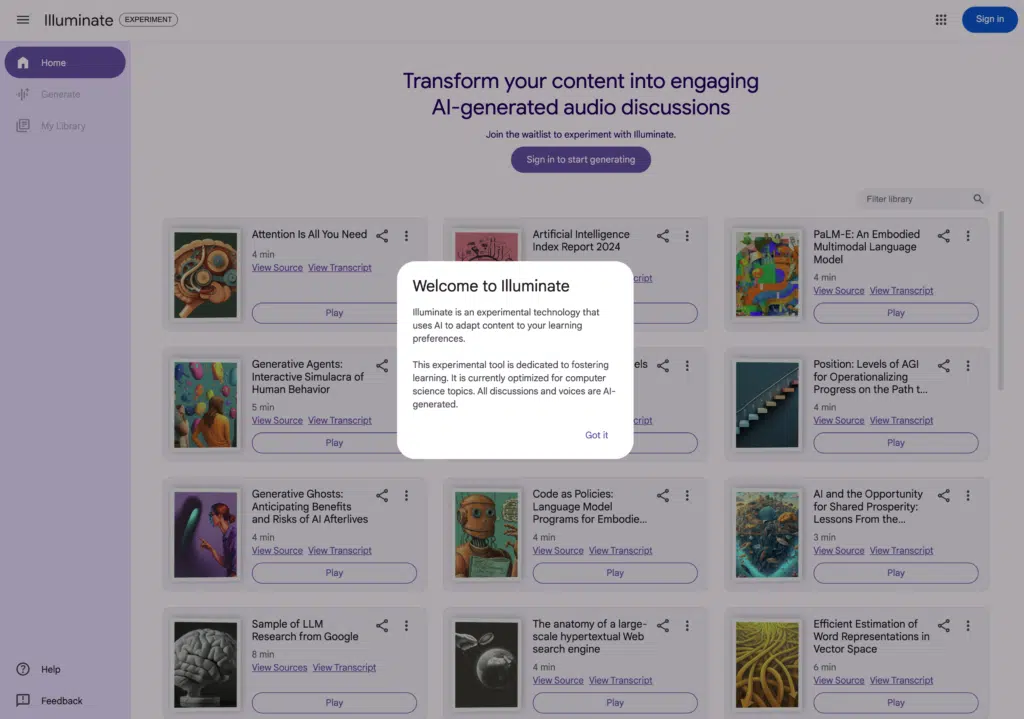View Transcript for Attention Is All You Need
The height and width of the screenshot is (719, 1024).
[340, 268]
